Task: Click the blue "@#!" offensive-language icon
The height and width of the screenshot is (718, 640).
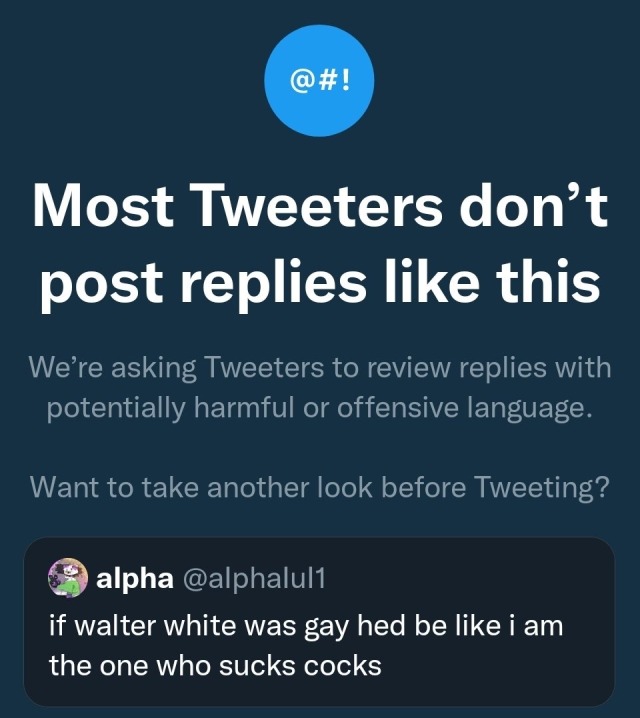Action: click(320, 80)
